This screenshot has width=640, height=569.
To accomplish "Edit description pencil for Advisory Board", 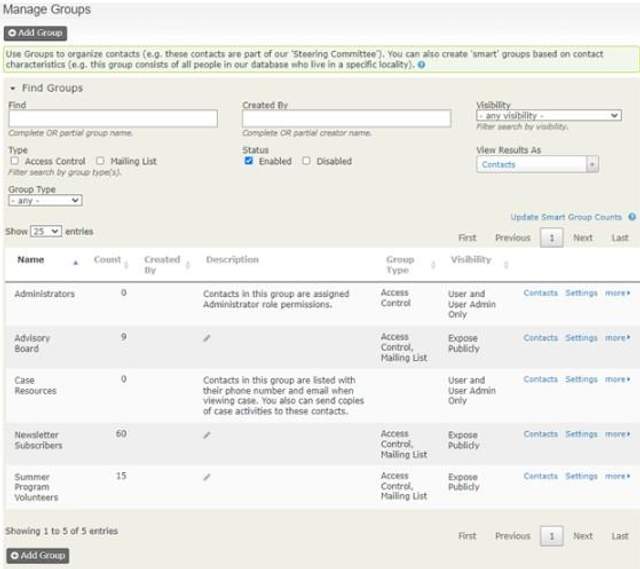I will [207, 338].
